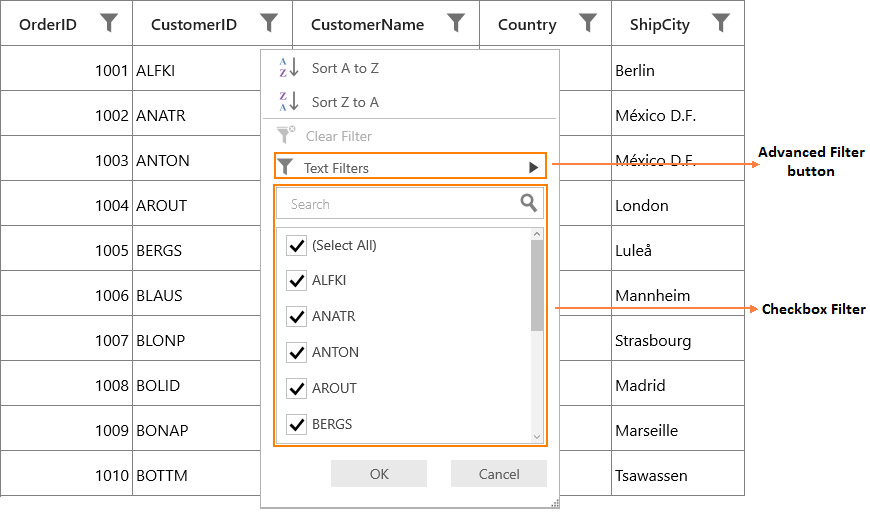
Task: Expand the Text Filters submenu arrow
Action: (x=534, y=167)
